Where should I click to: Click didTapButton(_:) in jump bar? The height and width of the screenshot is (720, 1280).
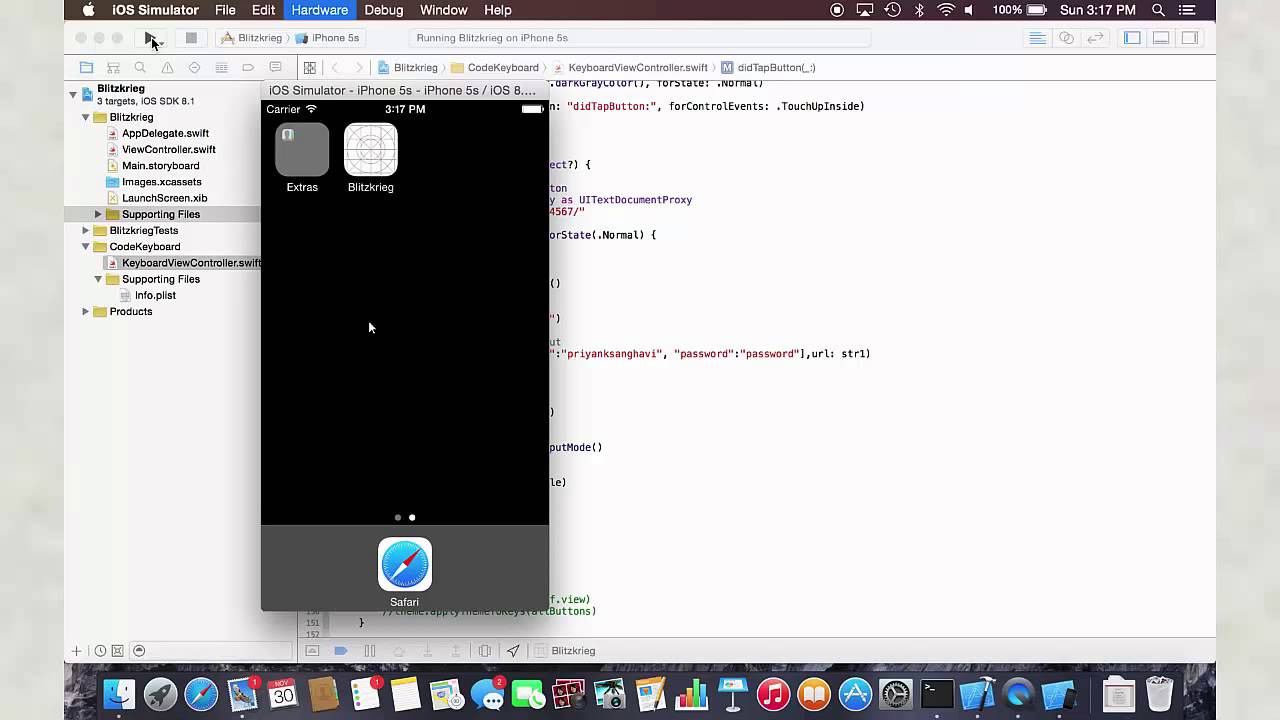[x=768, y=67]
